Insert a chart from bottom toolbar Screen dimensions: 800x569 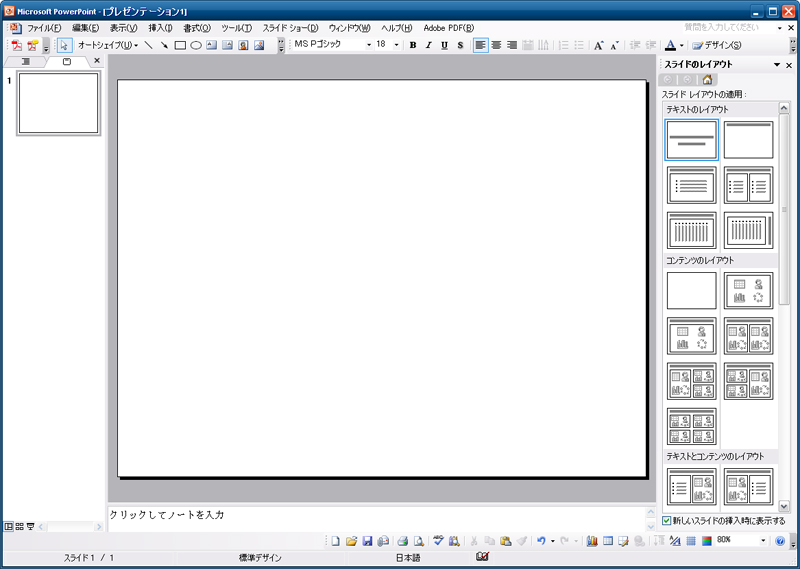[592, 541]
